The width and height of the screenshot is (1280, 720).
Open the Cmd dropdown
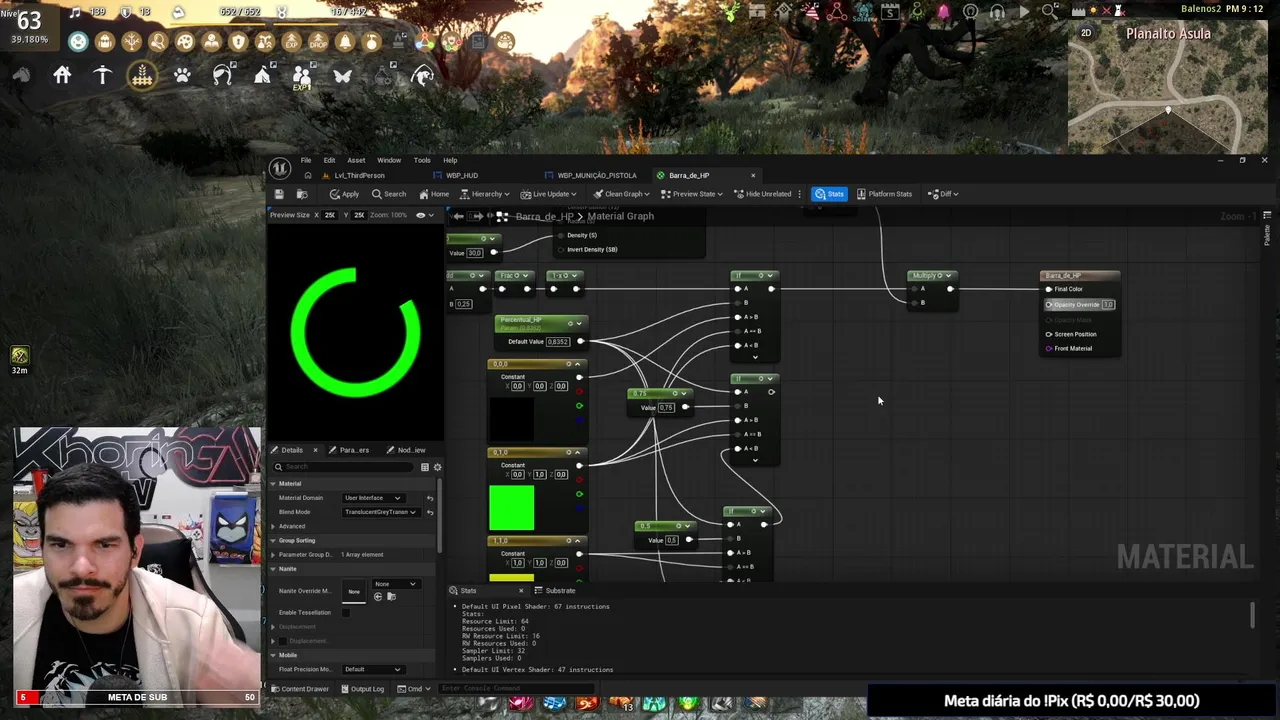click(413, 689)
